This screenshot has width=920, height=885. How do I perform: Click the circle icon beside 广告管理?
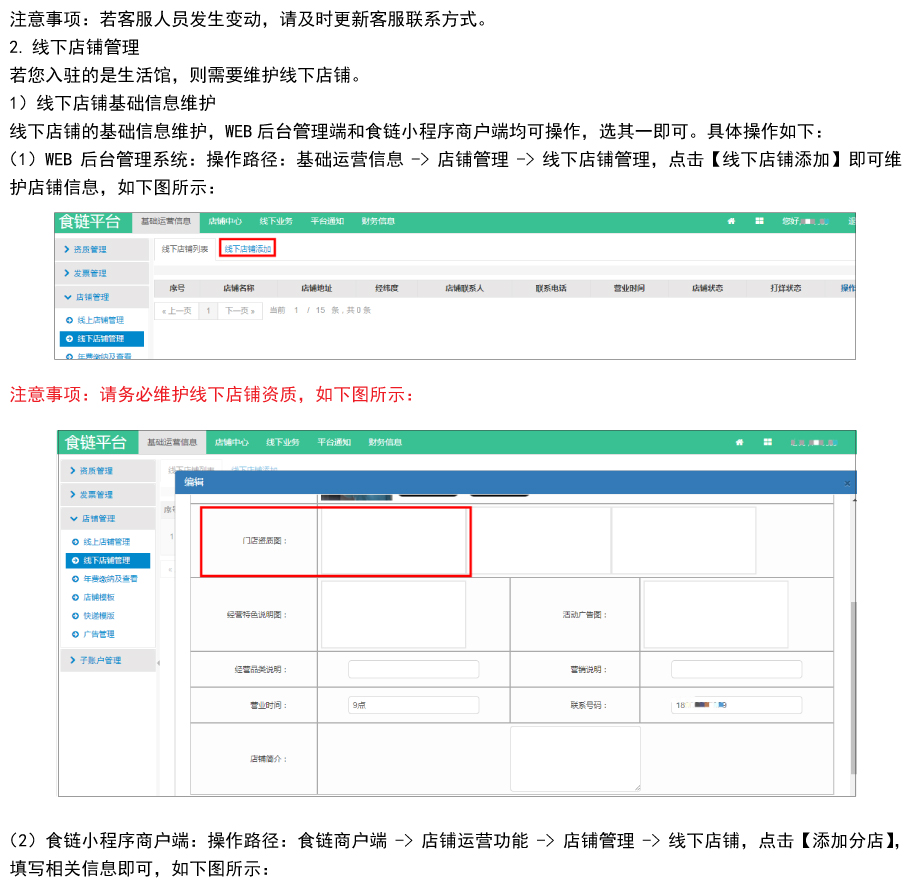point(74,634)
